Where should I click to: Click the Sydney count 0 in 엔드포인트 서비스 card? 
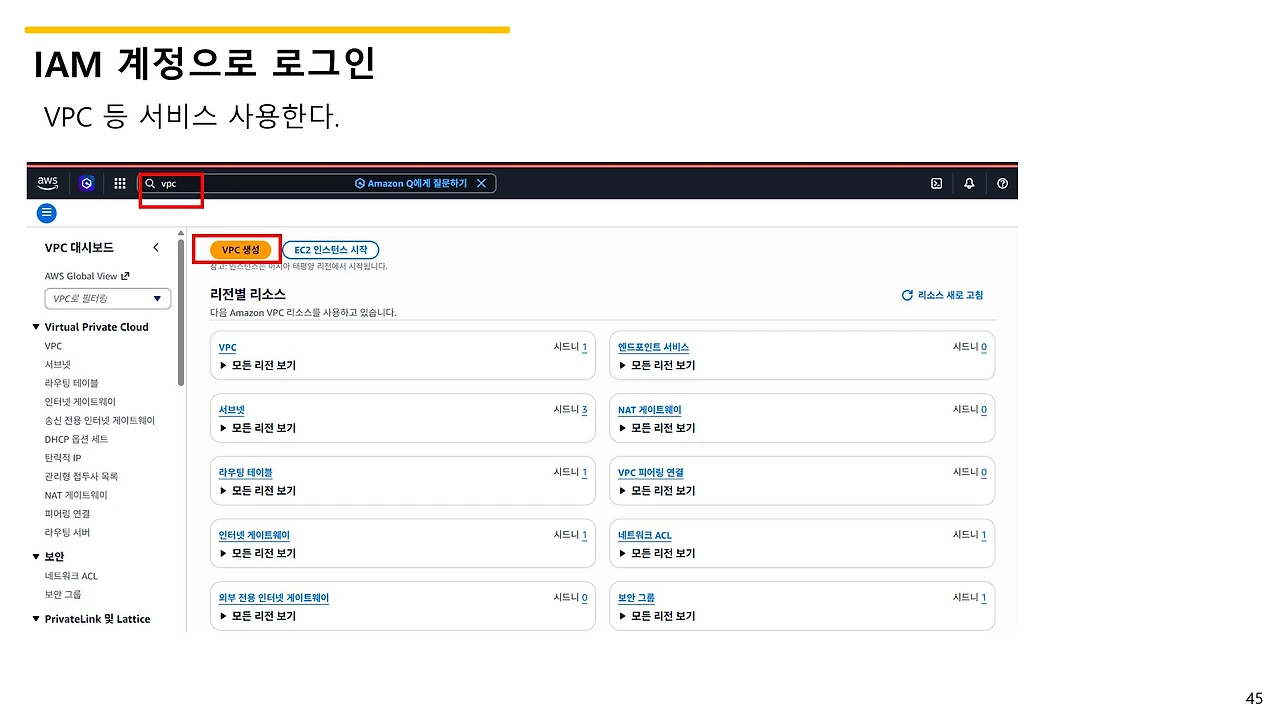click(x=984, y=347)
